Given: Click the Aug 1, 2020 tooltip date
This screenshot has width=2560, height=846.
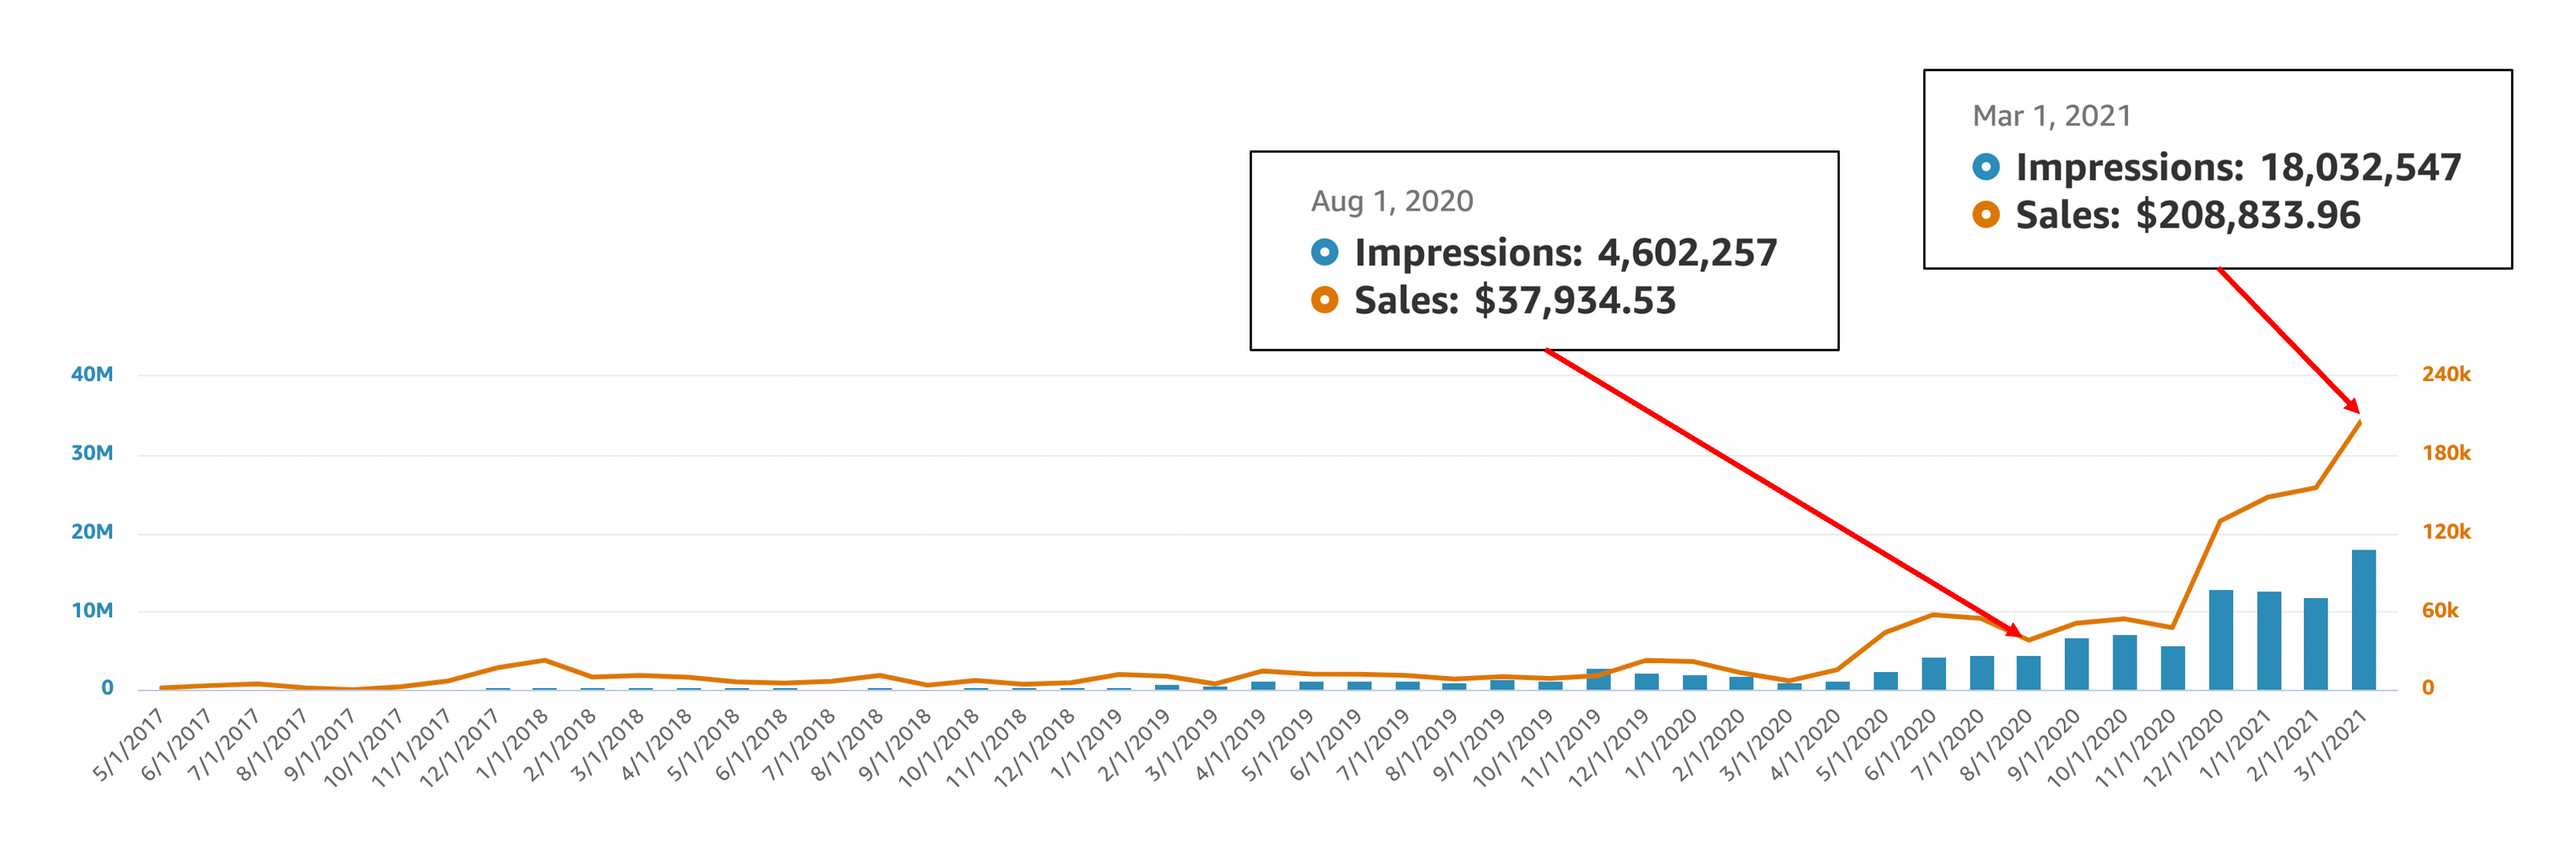Looking at the screenshot, I should point(1391,201).
